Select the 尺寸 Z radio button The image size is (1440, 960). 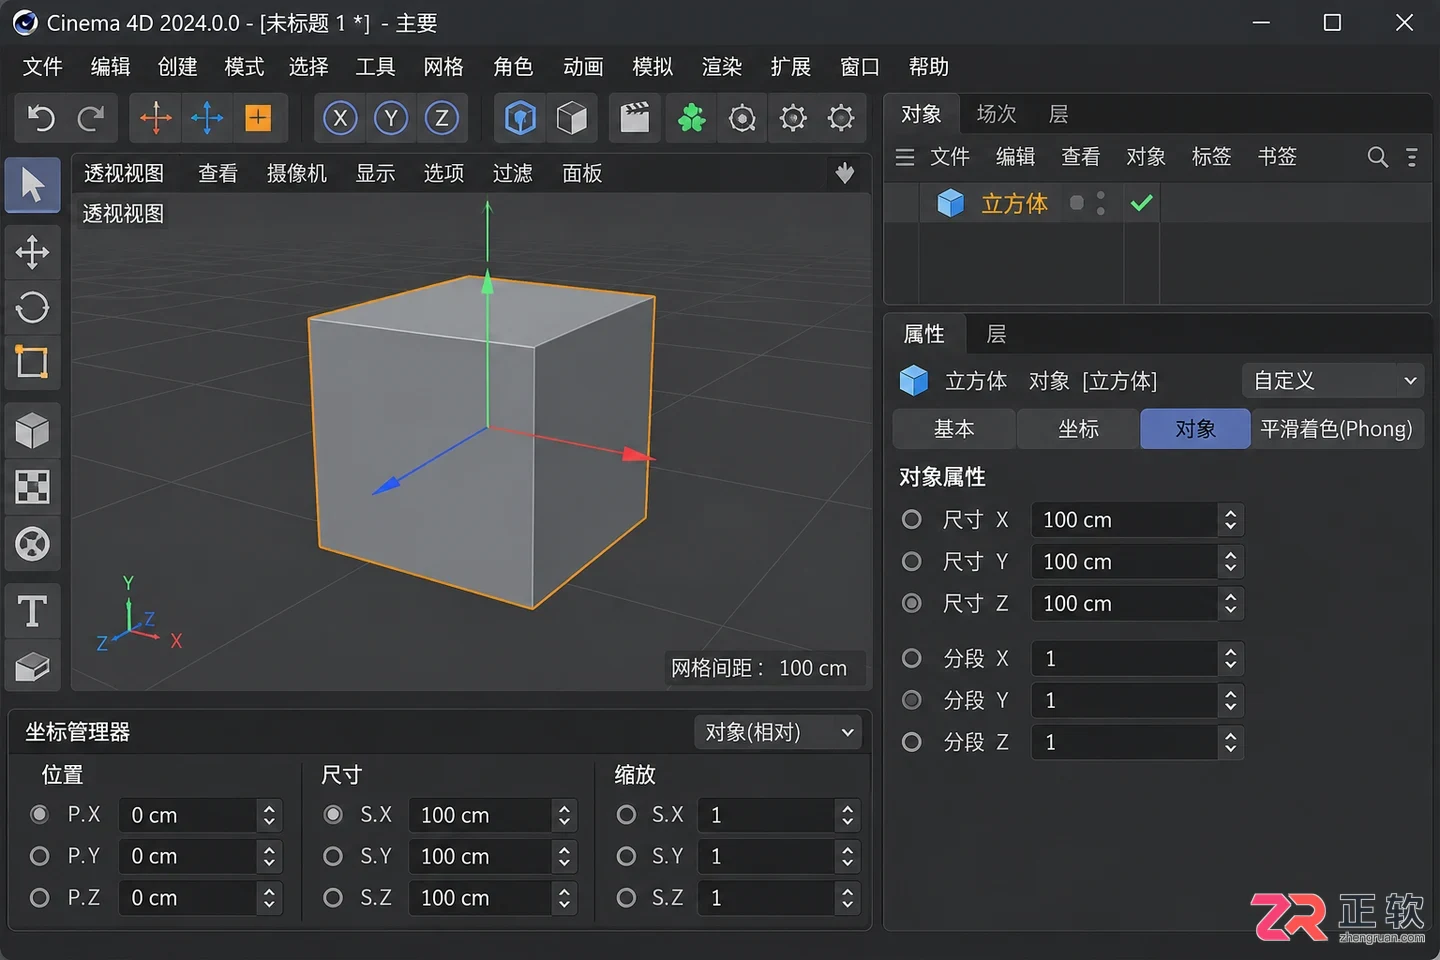[x=911, y=603]
